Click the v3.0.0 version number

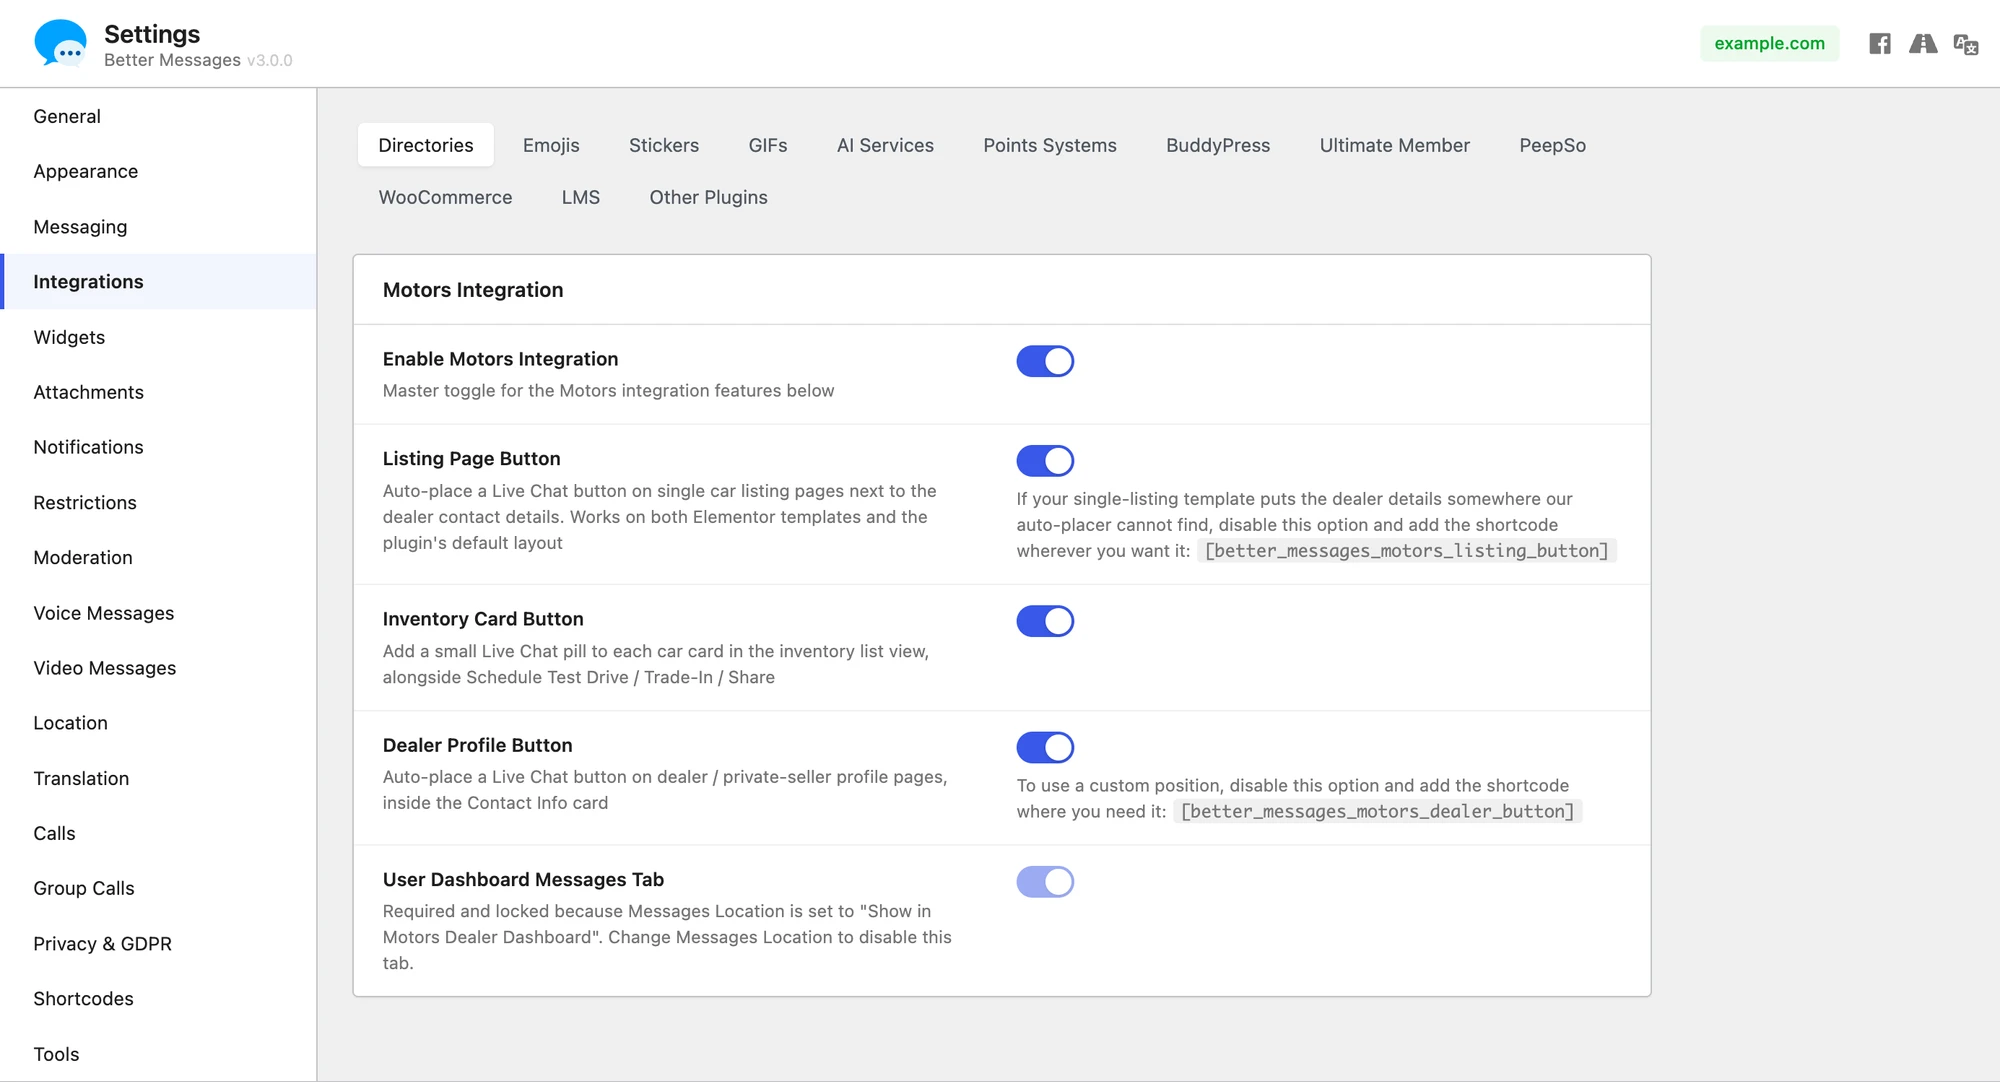(x=270, y=60)
